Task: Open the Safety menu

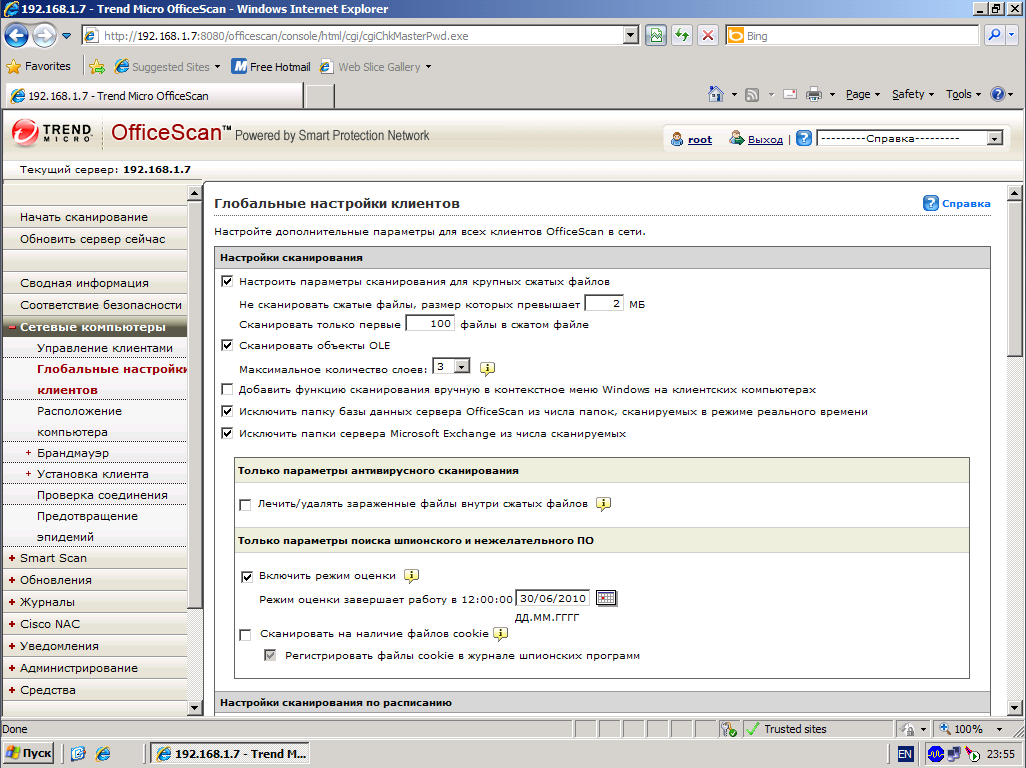Action: 913,94
